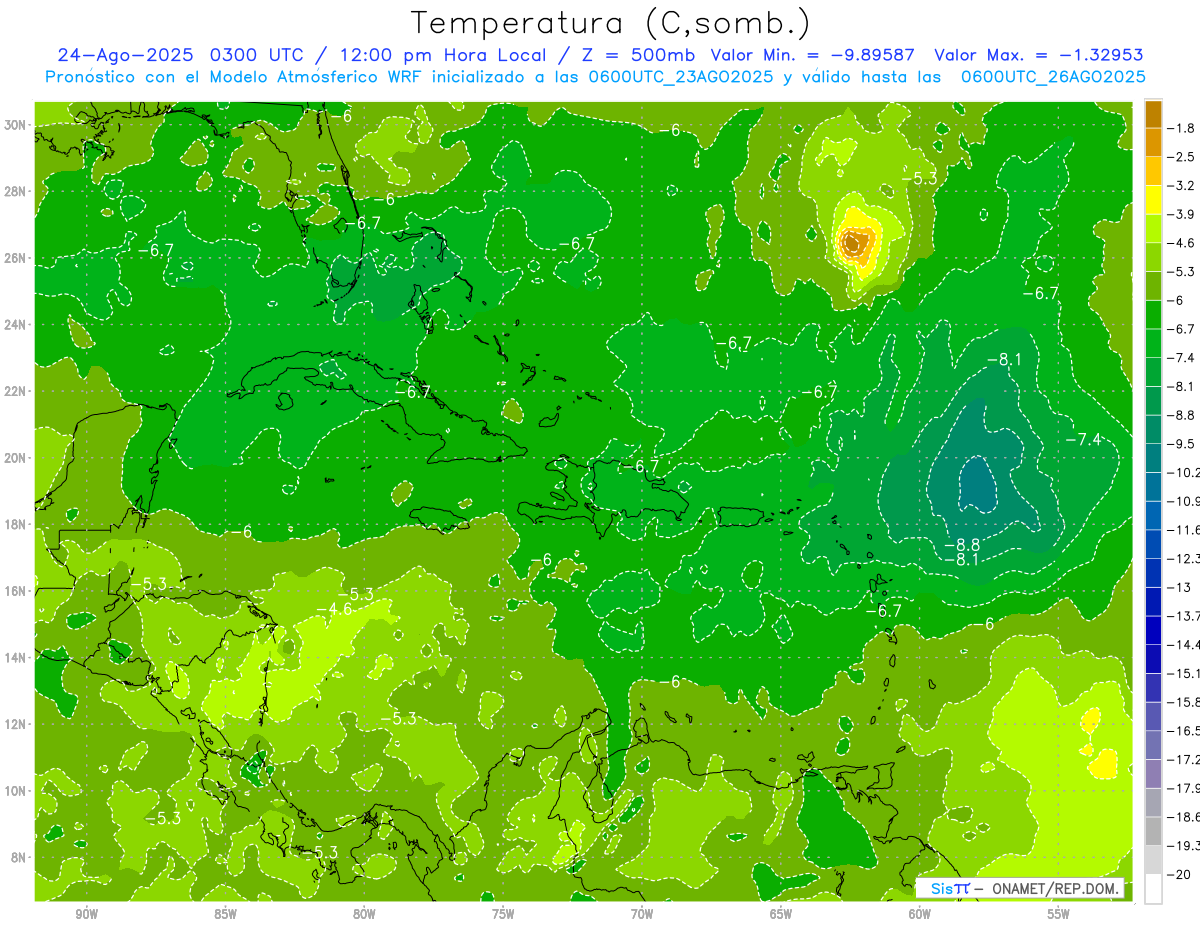Click the "-4.6" contour label over Central America

click(334, 609)
